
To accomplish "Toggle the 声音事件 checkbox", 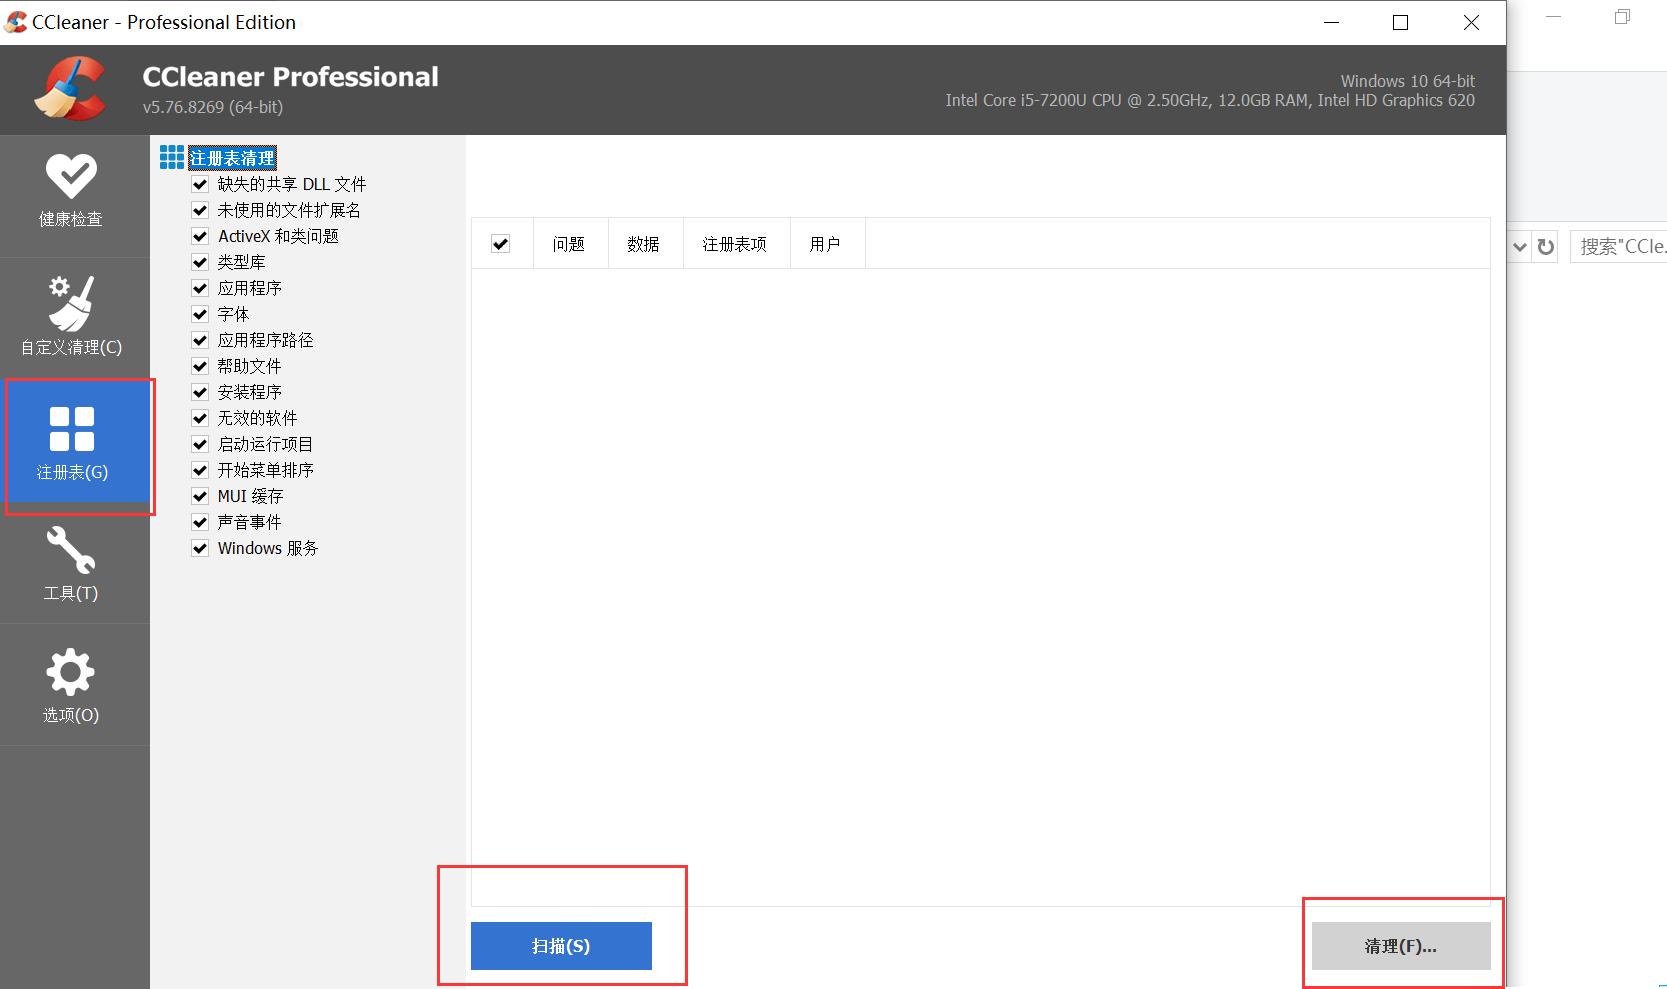I will (200, 522).
